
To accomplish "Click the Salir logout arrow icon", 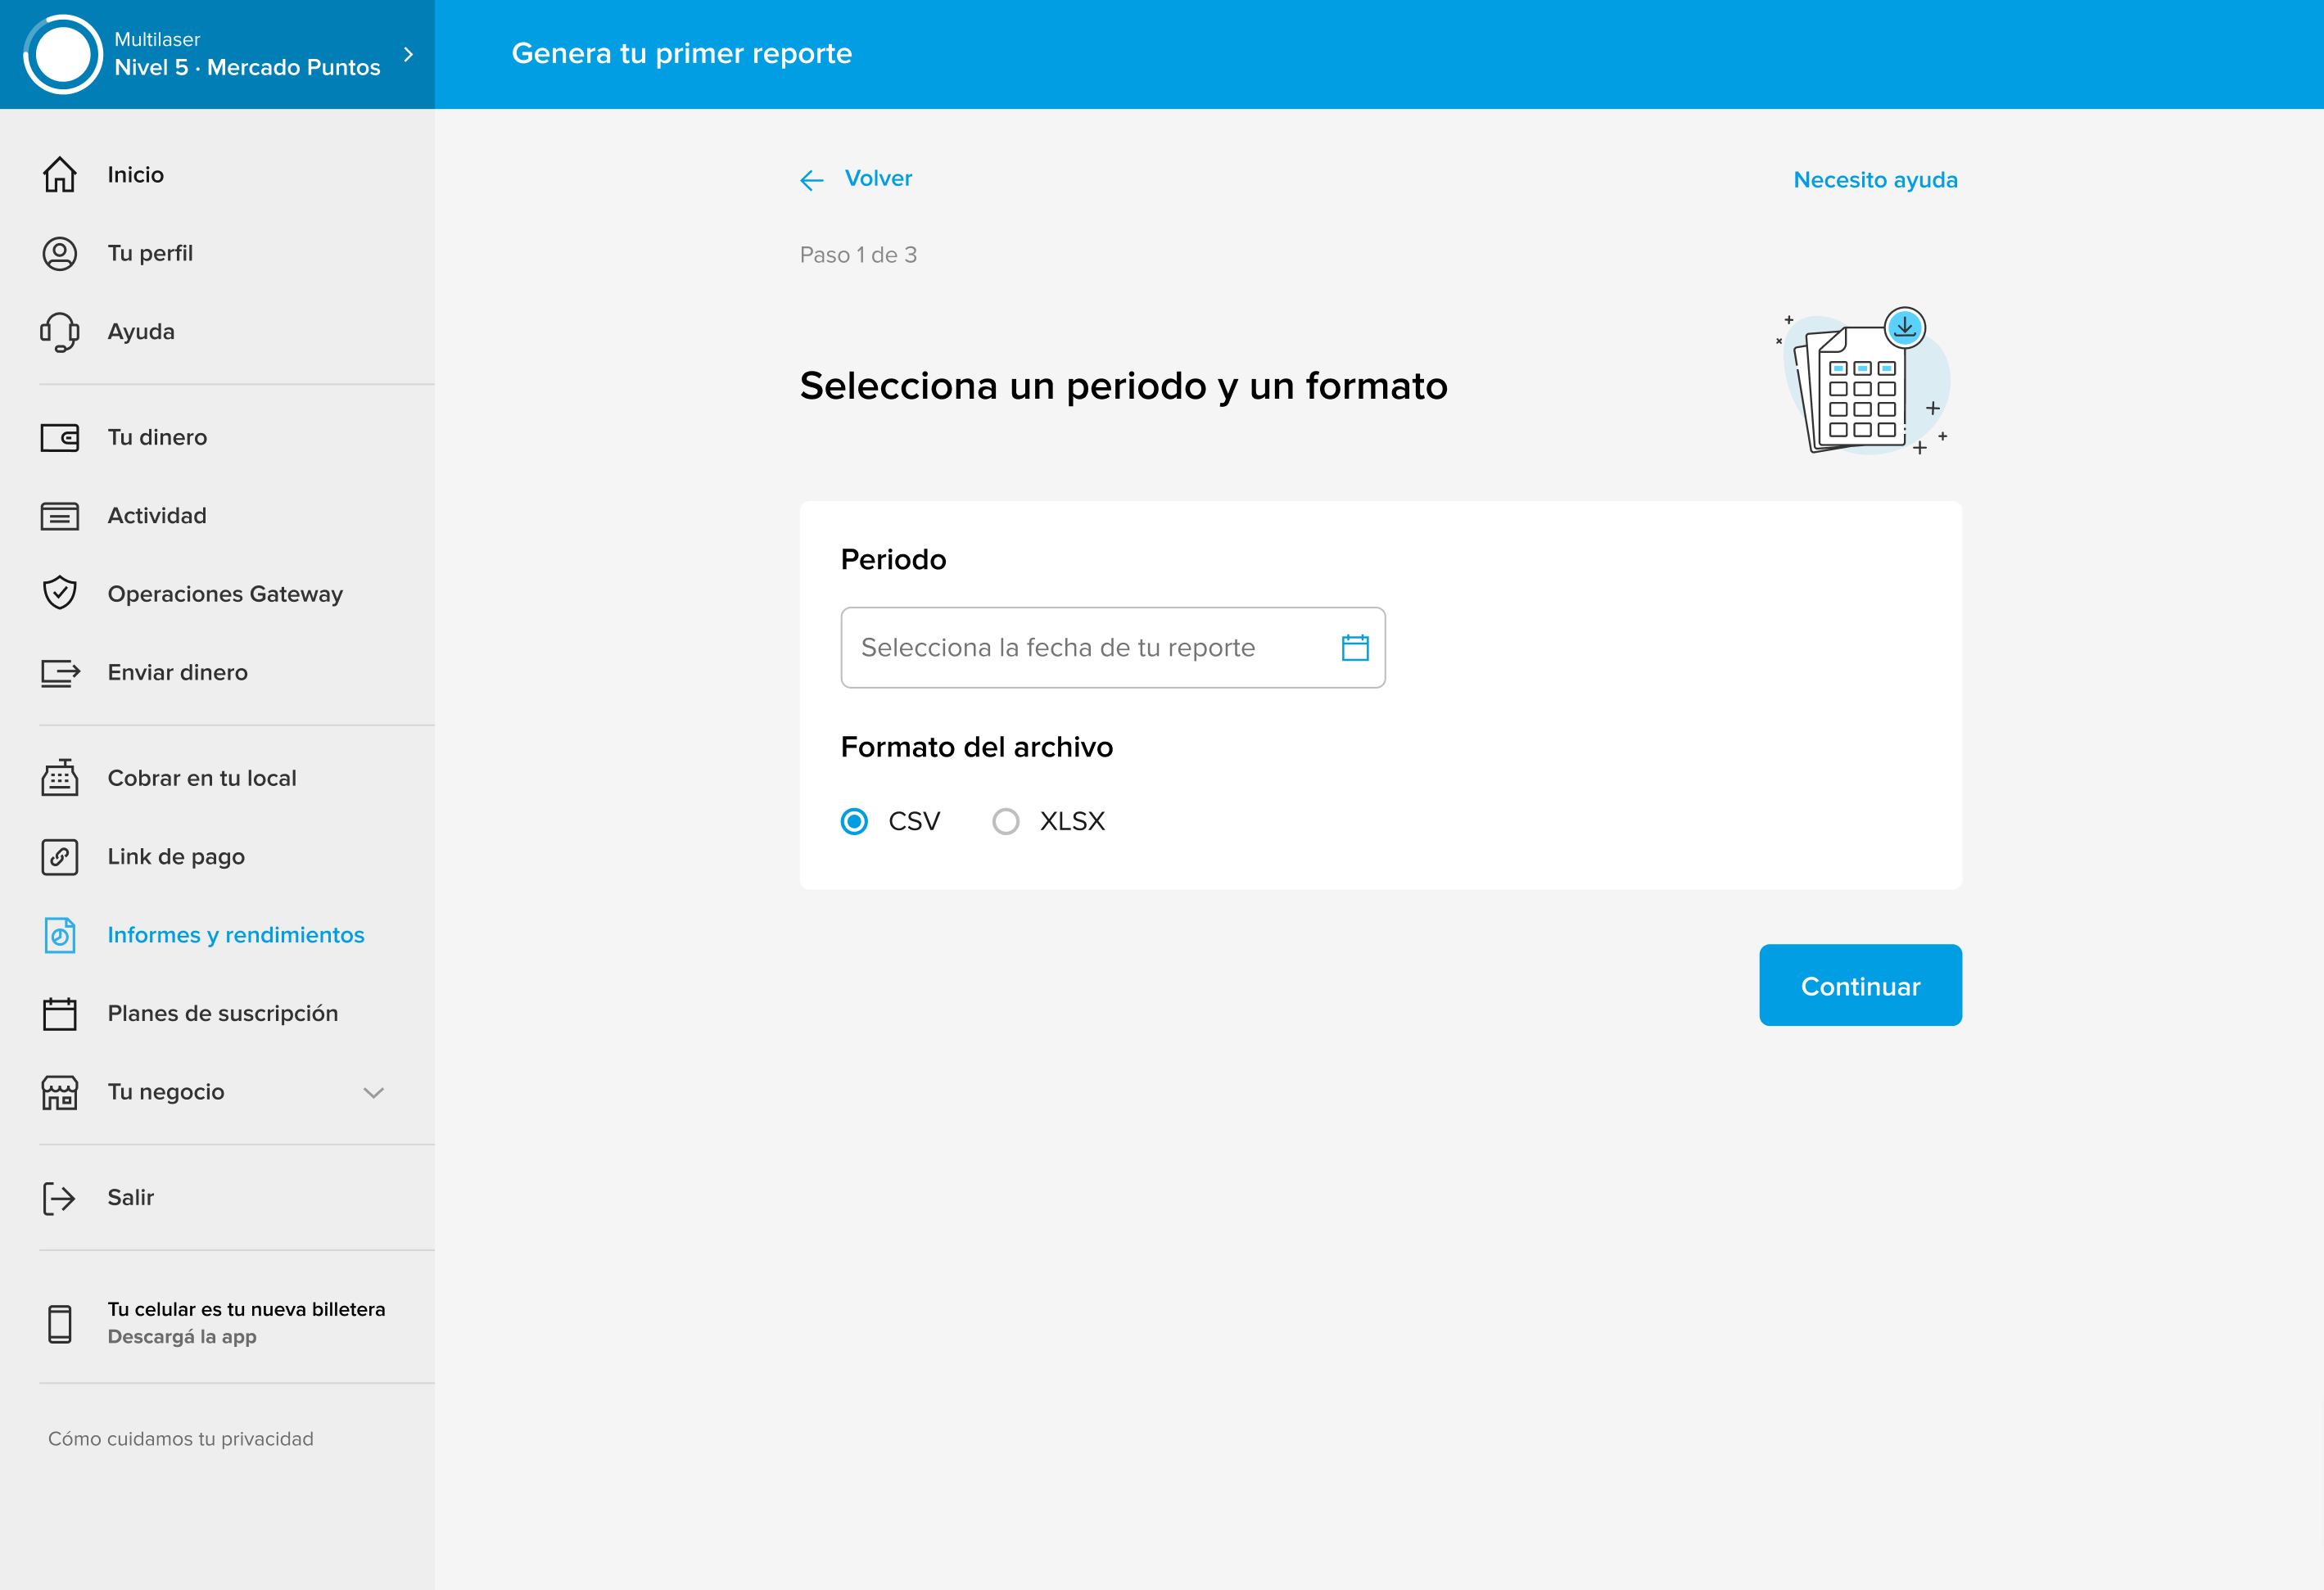I will pyautogui.click(x=60, y=1198).
